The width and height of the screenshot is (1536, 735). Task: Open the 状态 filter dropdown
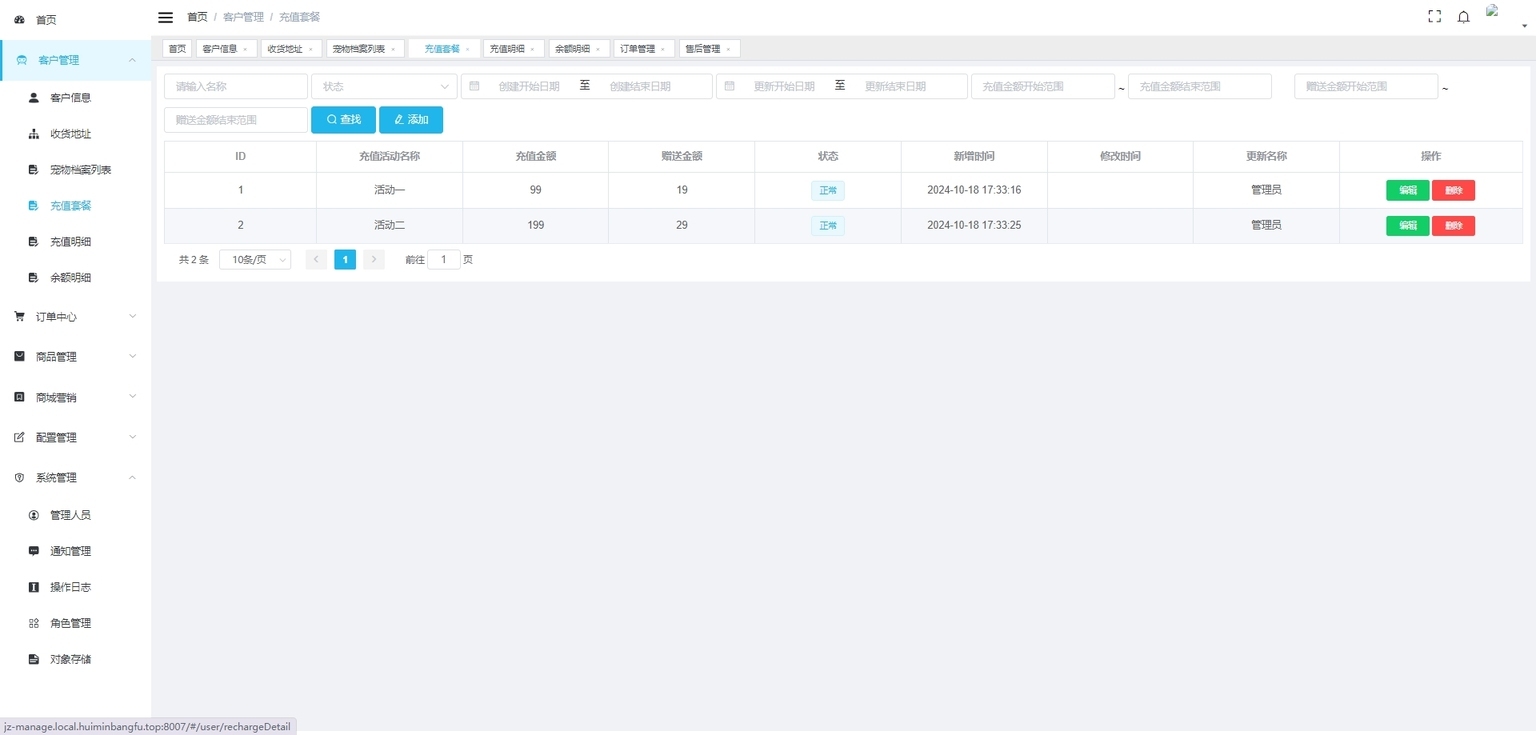(x=384, y=87)
